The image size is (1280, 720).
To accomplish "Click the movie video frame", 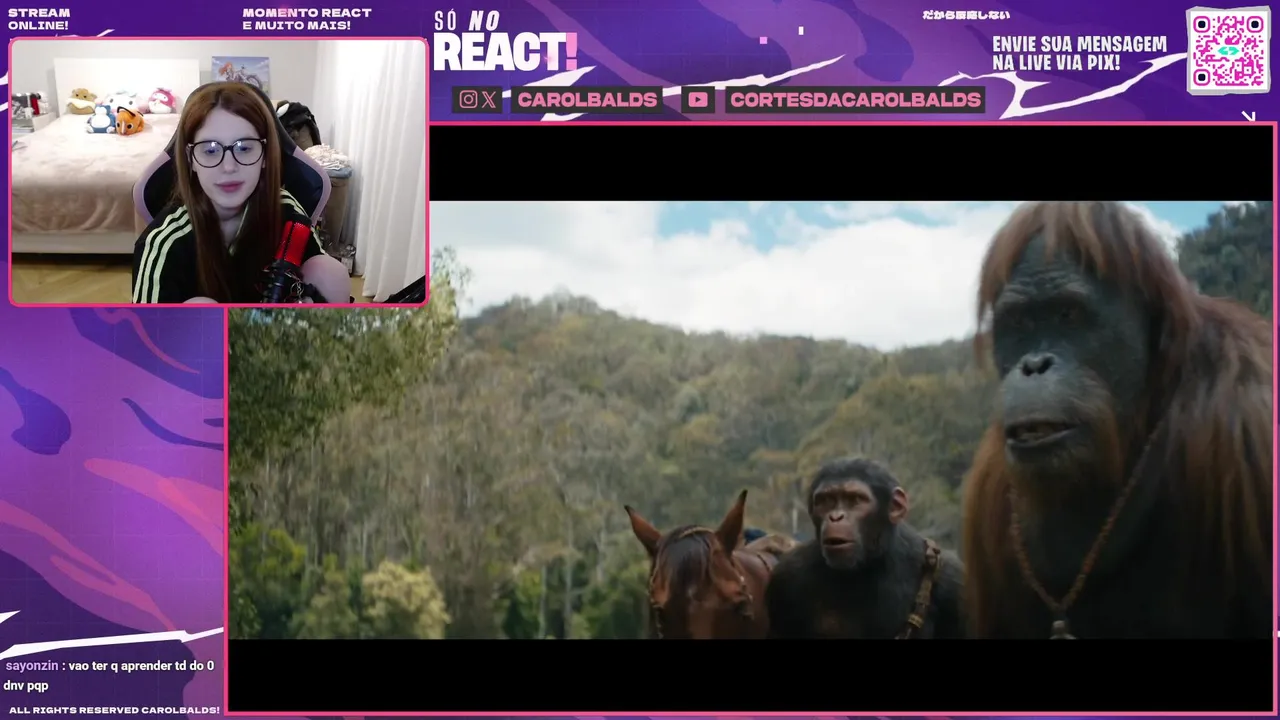I will 751,420.
